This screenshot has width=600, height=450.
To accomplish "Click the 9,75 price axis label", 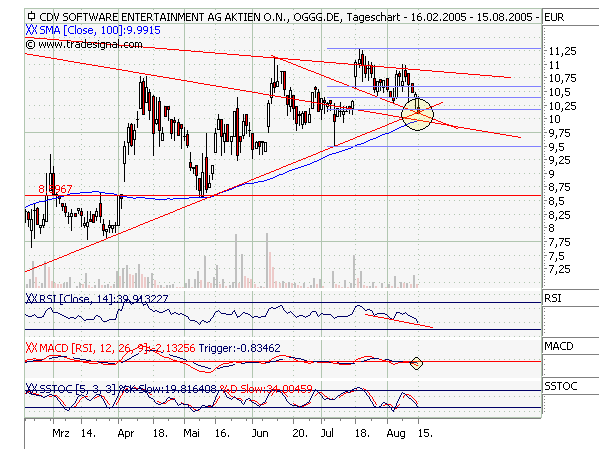I will (559, 133).
